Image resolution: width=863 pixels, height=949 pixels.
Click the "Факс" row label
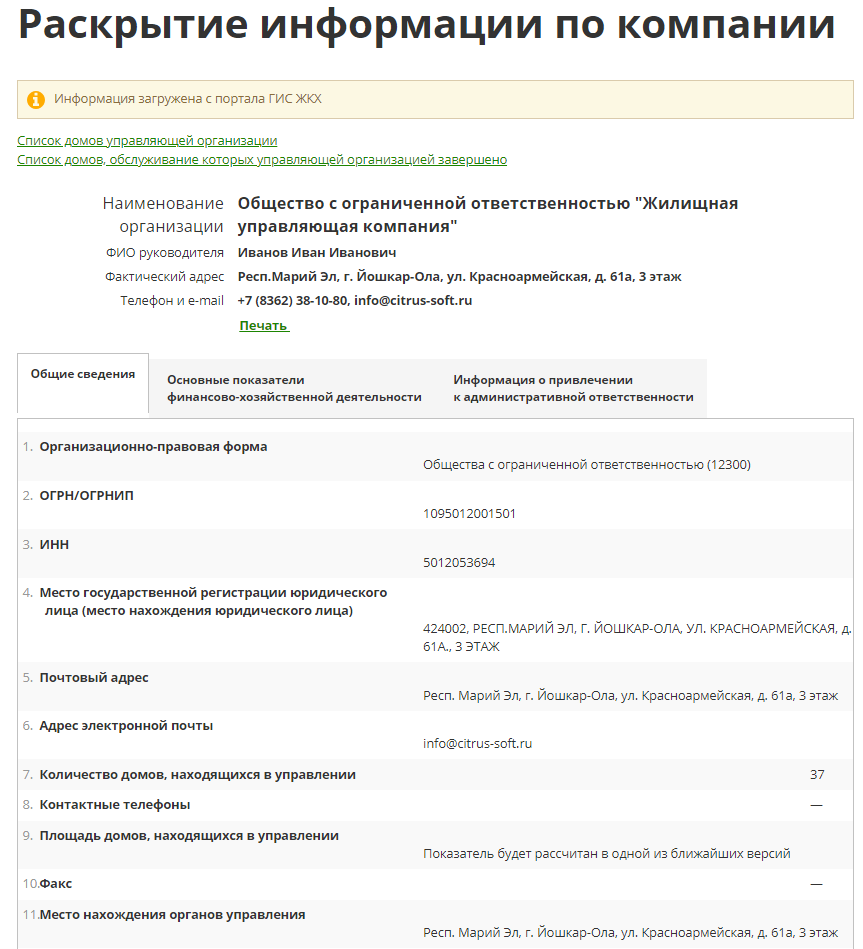tap(56, 884)
